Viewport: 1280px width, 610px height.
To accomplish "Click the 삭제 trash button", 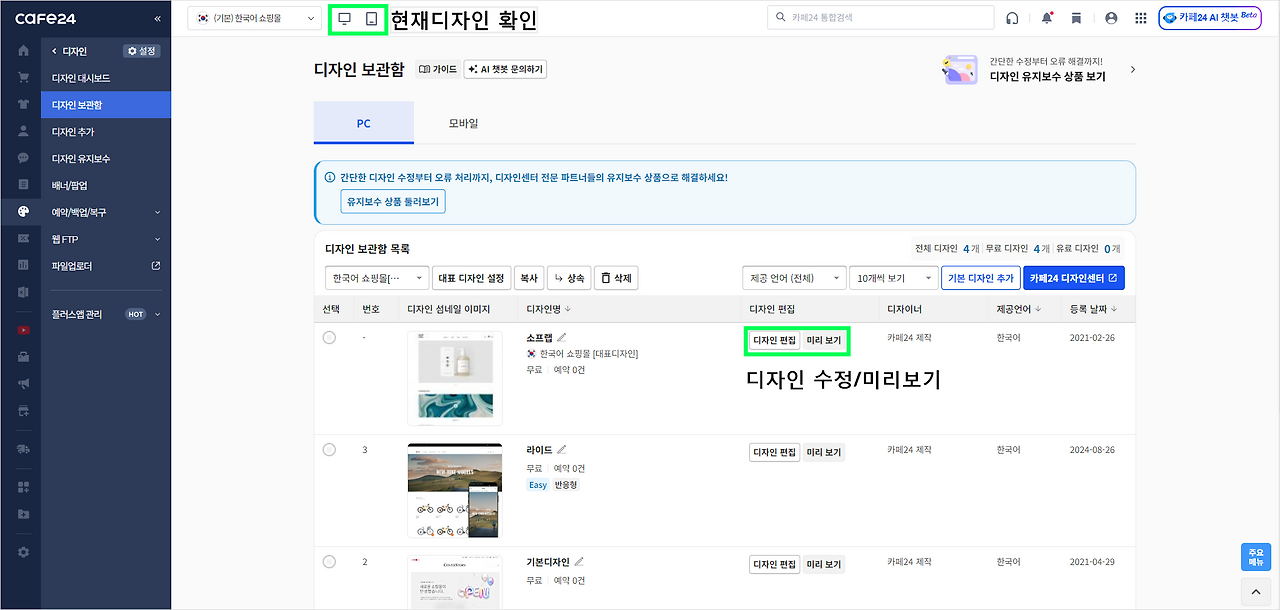I will point(616,278).
